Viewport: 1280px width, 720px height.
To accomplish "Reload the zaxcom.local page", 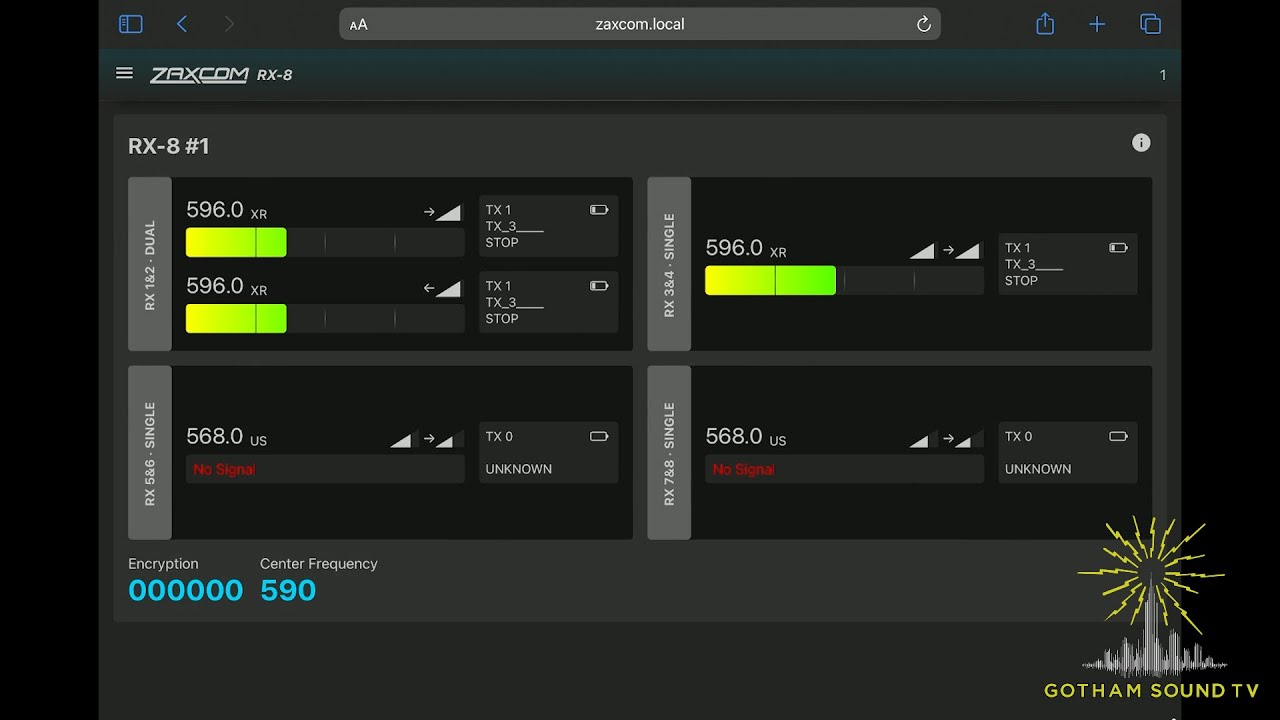I will [x=924, y=24].
